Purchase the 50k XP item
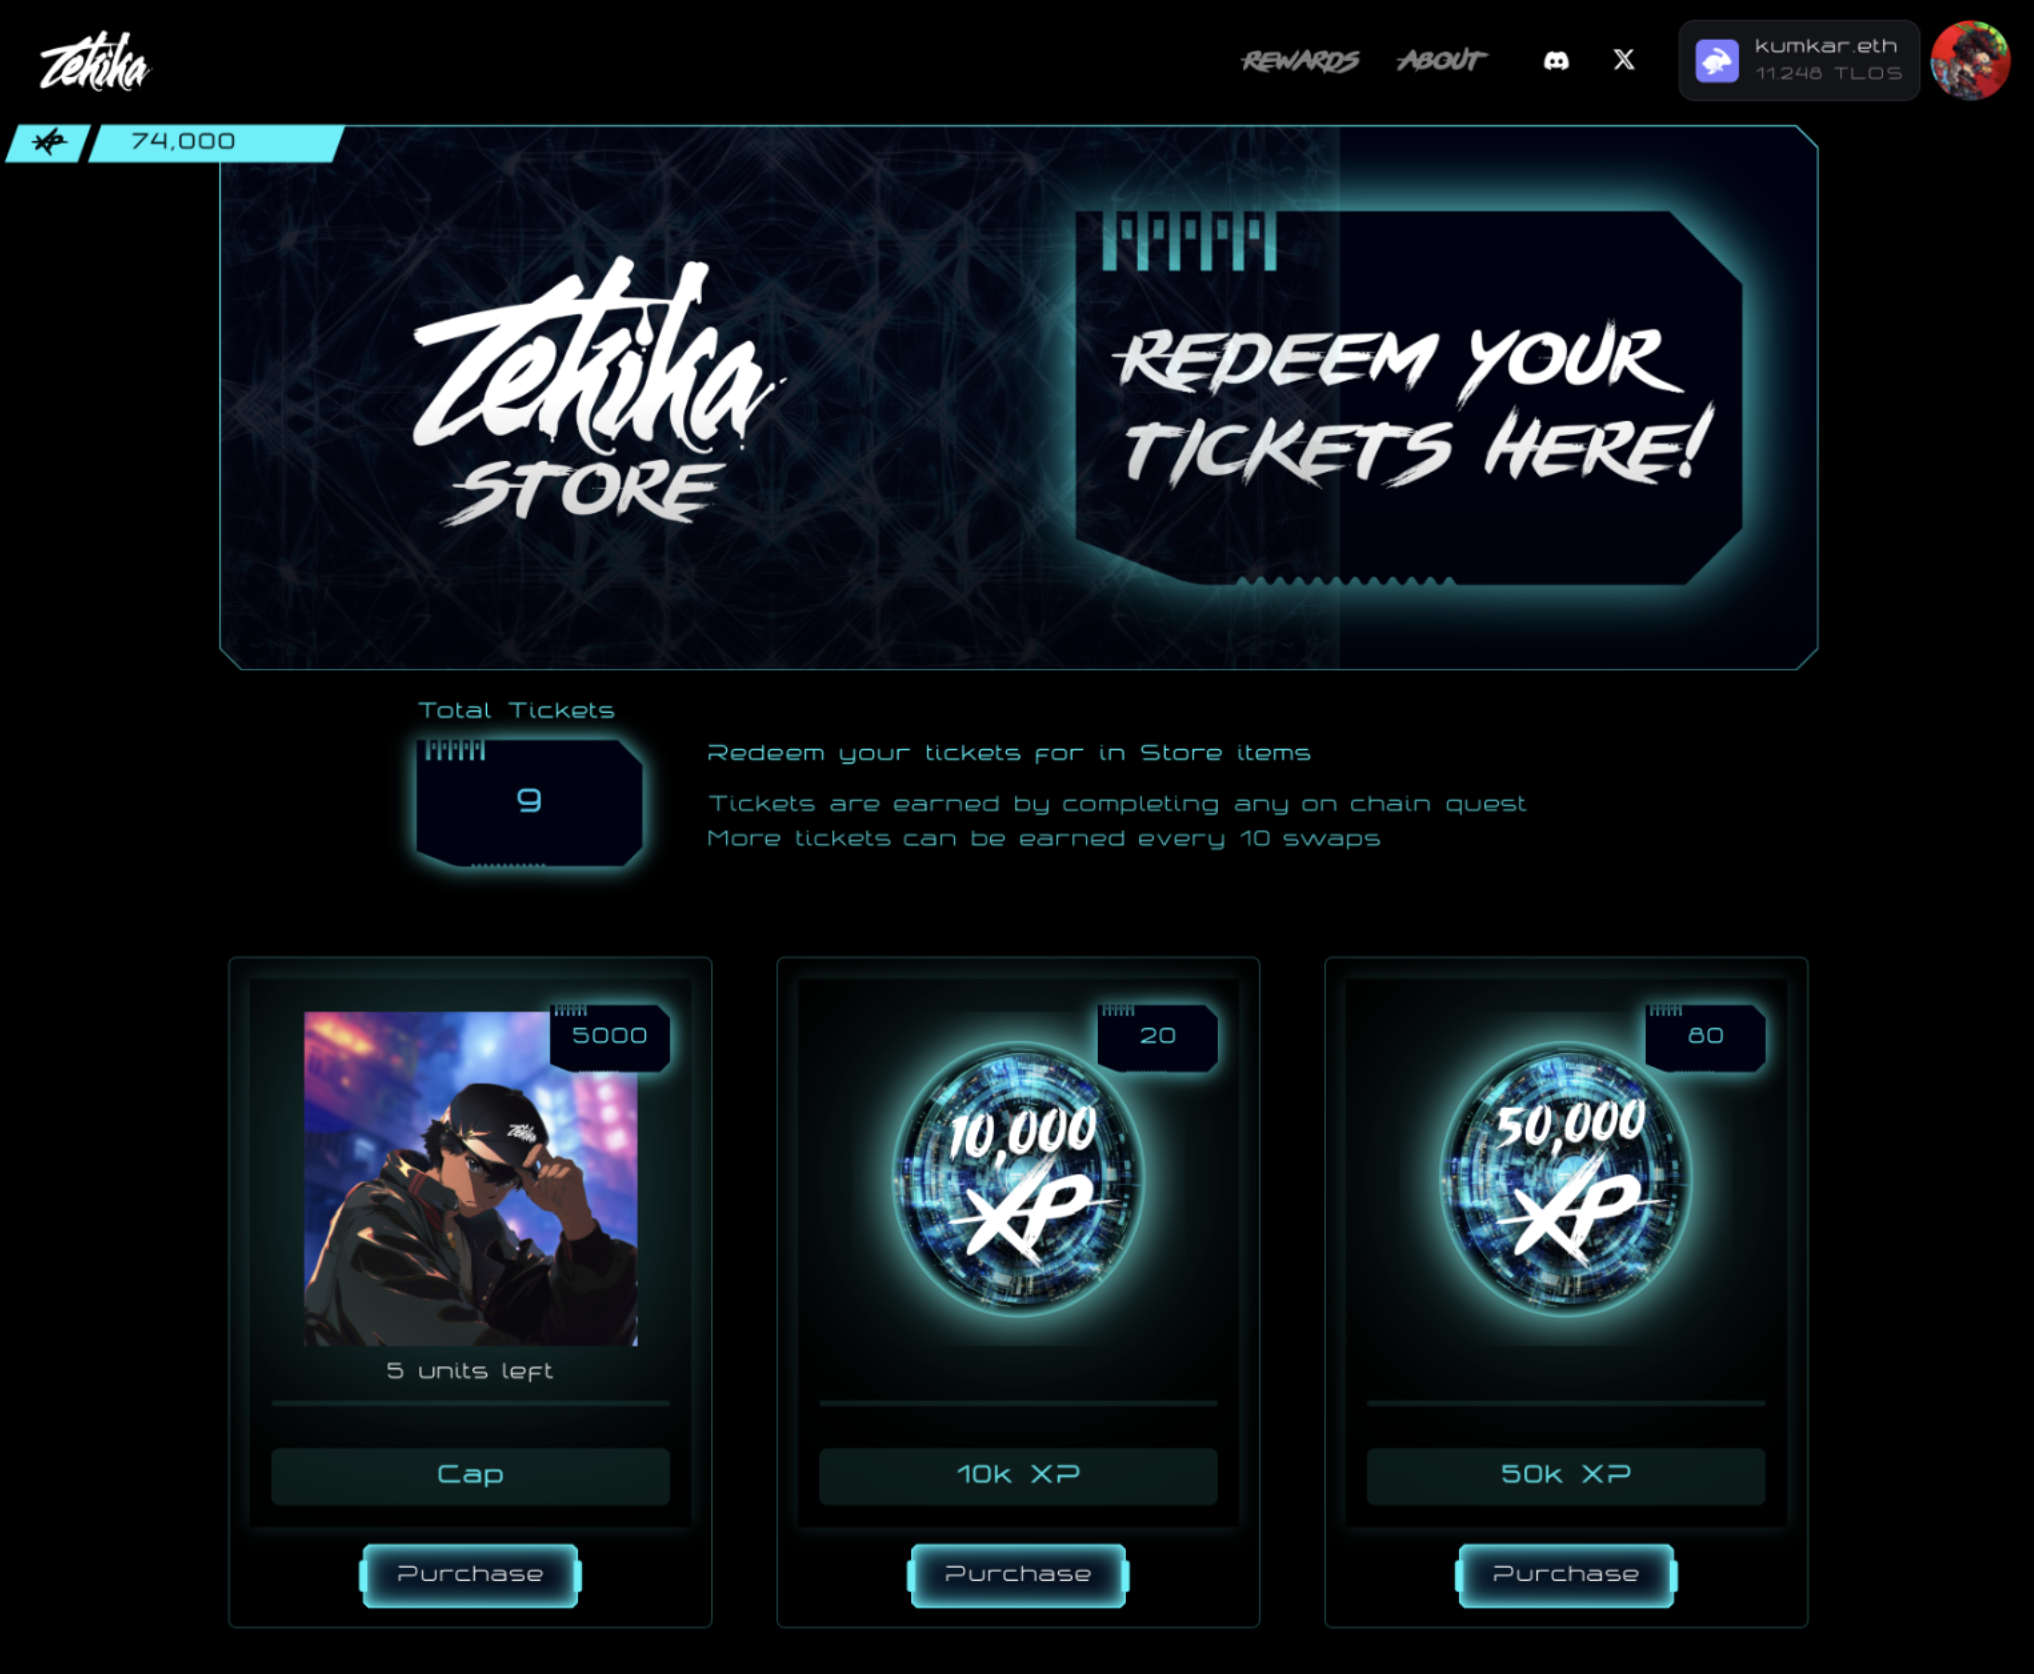Viewport: 2034px width, 1674px height. [1566, 1575]
